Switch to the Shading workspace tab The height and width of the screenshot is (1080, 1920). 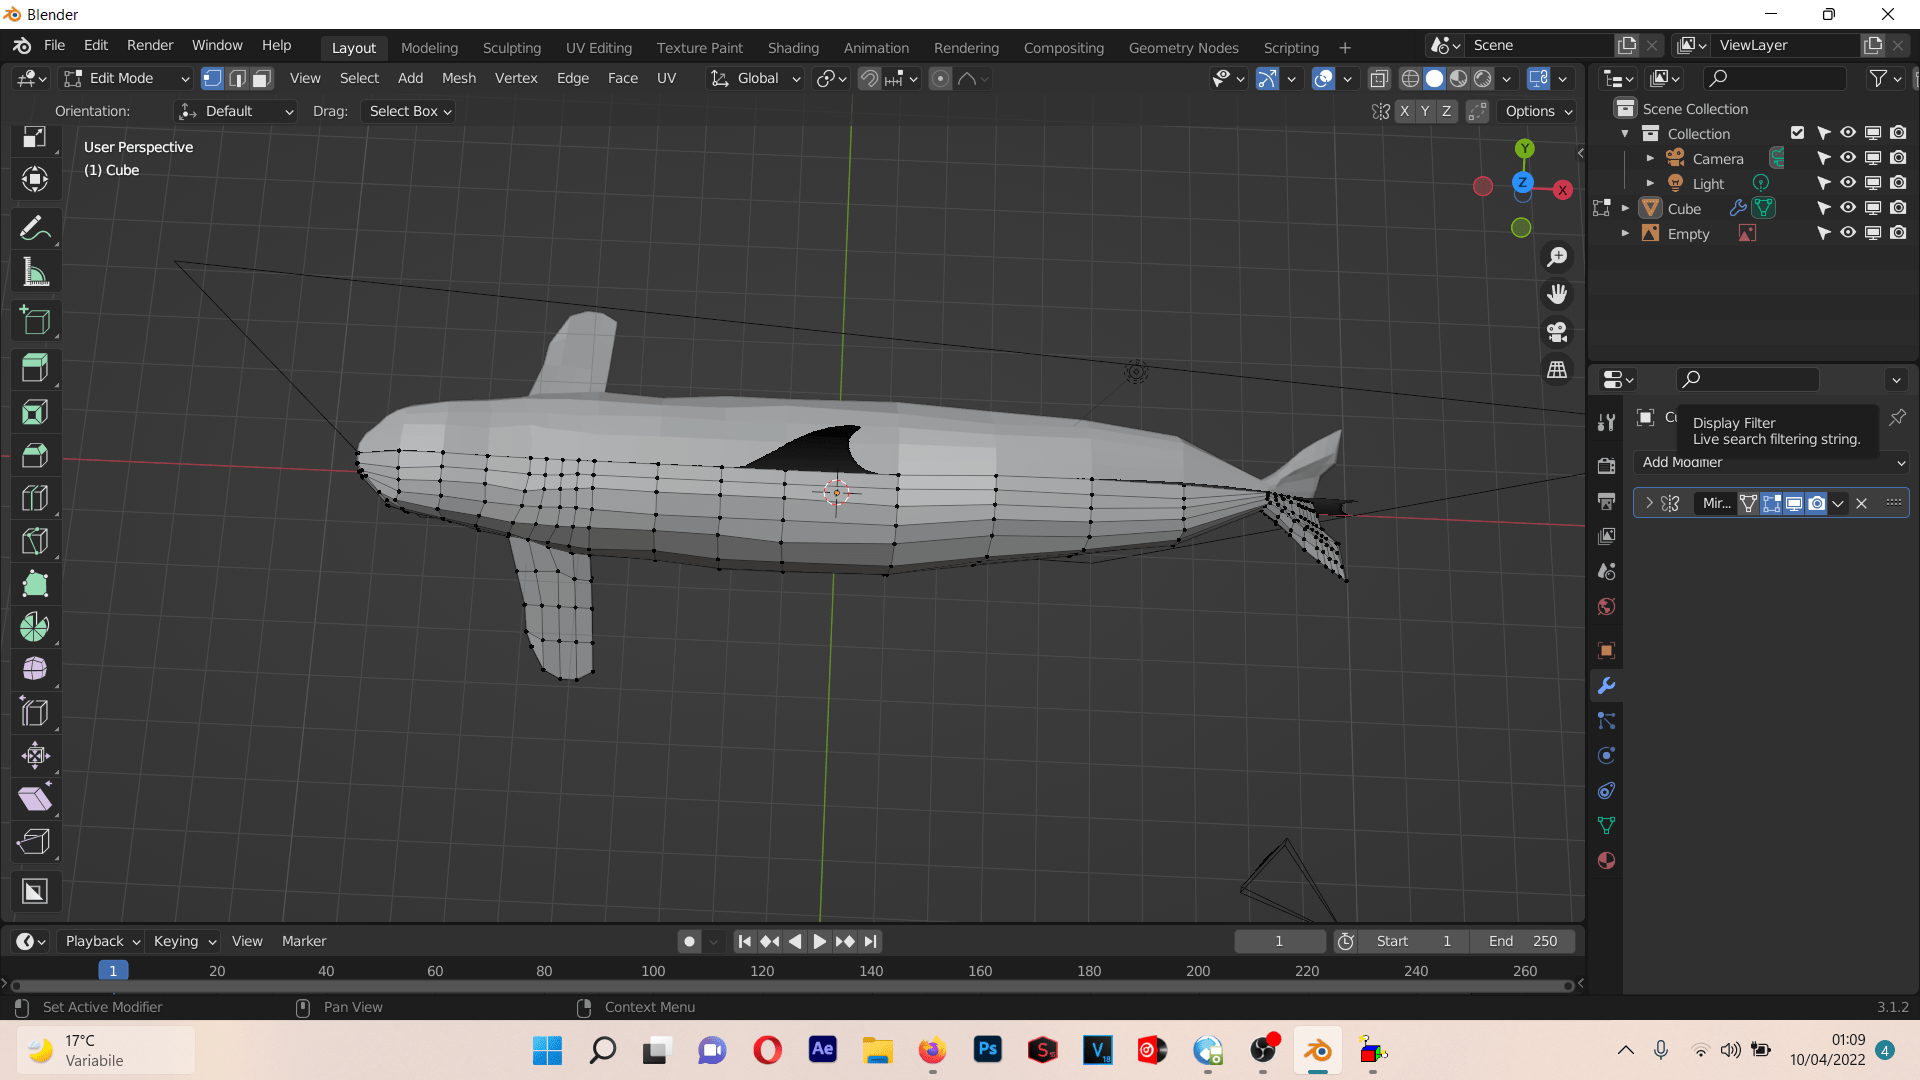coord(793,47)
